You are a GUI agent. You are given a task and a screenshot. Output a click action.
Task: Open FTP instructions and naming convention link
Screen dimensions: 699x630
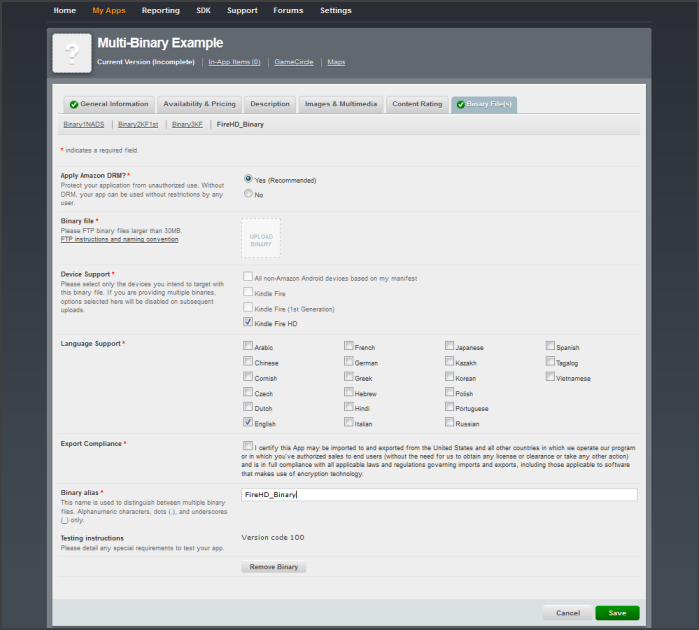point(119,240)
